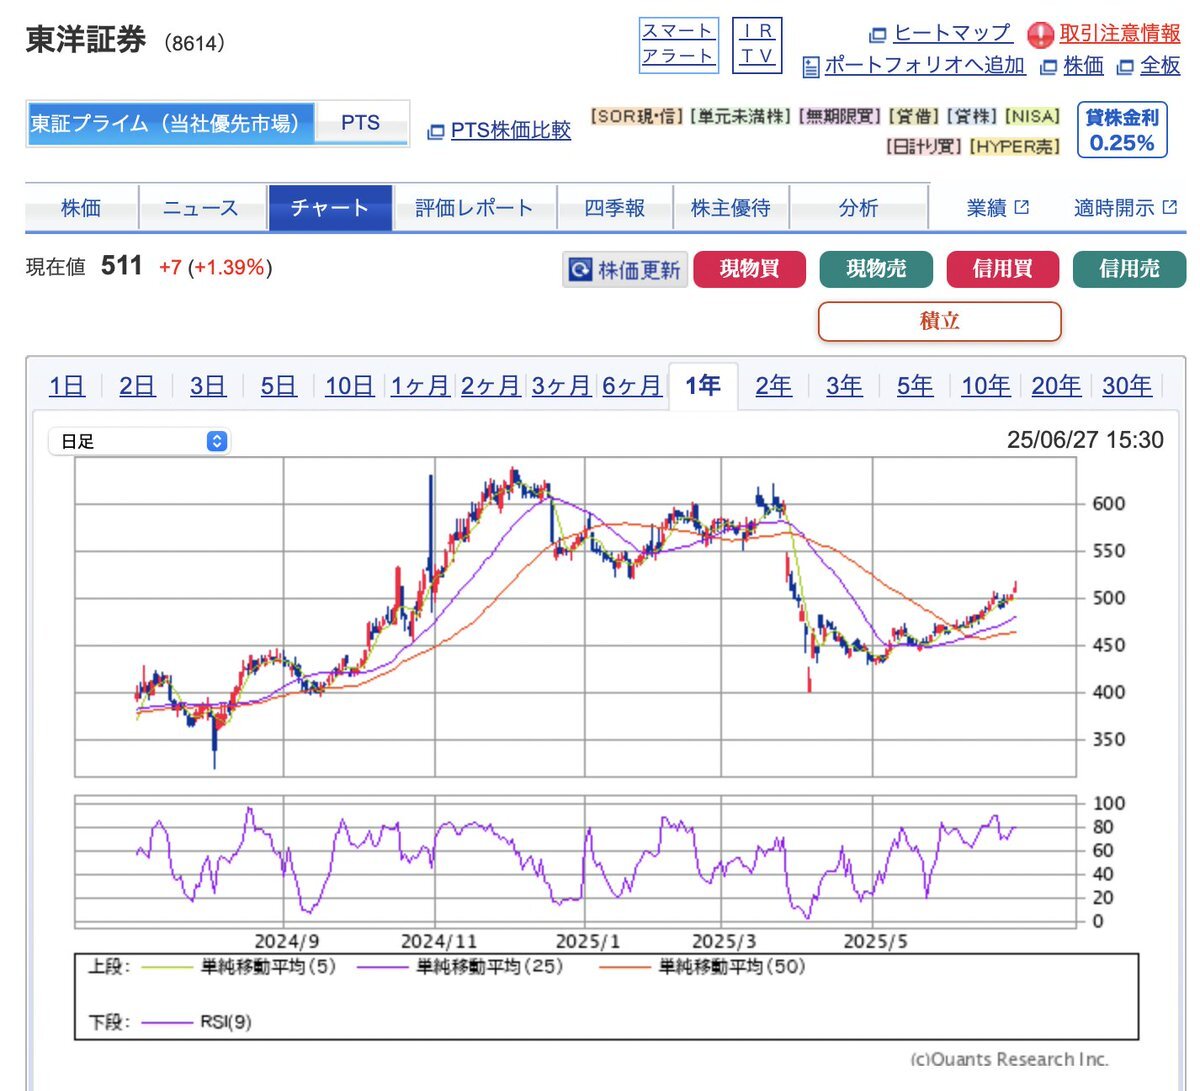Click the latest candlestick on price chart
This screenshot has height=1091, width=1200.
pyautogui.click(x=1015, y=588)
